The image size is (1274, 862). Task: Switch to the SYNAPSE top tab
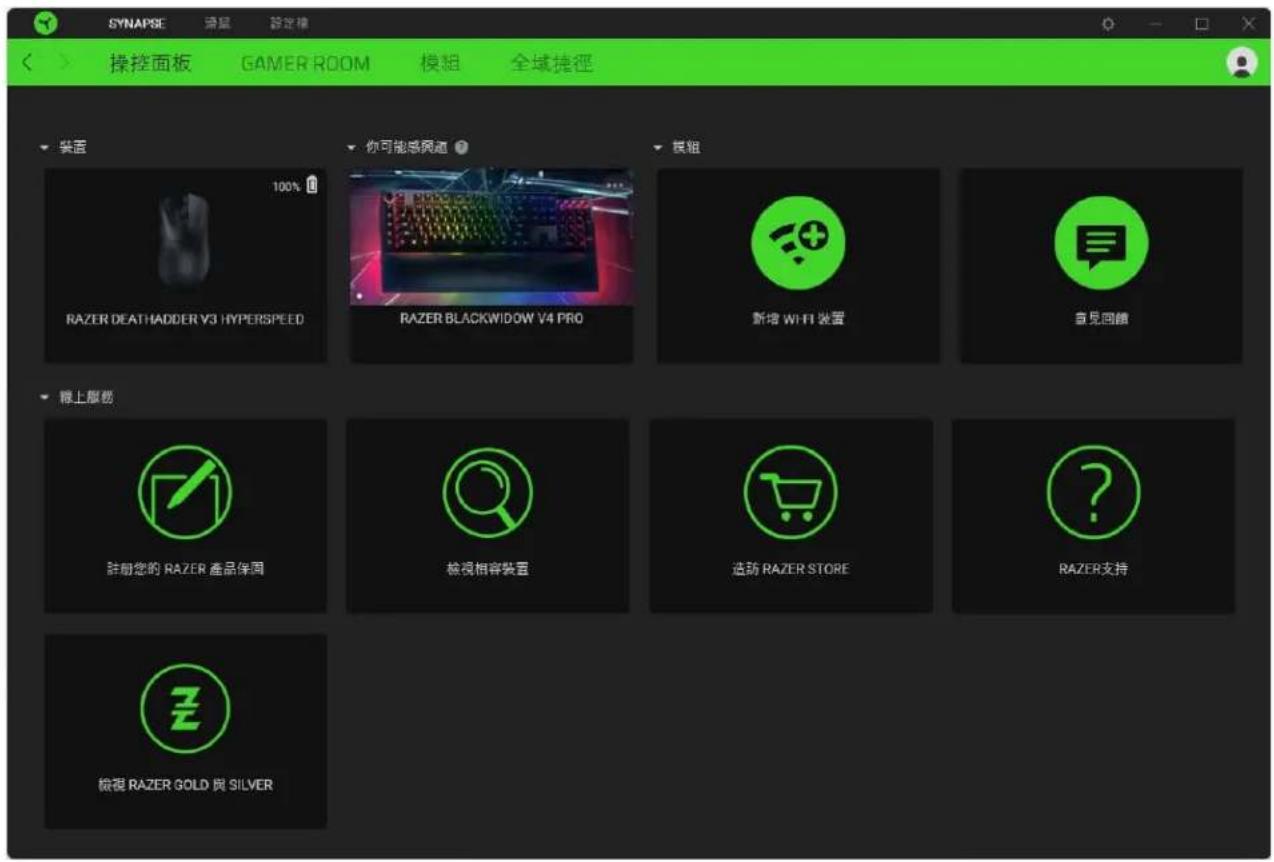point(137,23)
